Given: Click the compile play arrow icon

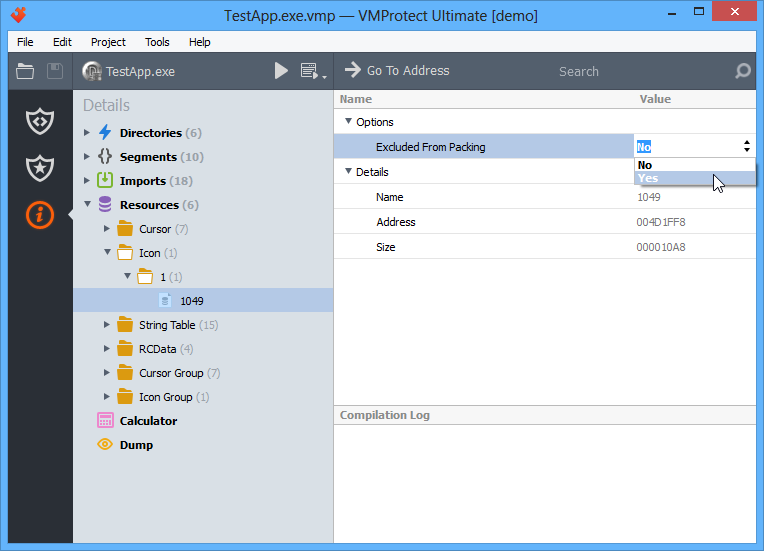Looking at the screenshot, I should [281, 71].
